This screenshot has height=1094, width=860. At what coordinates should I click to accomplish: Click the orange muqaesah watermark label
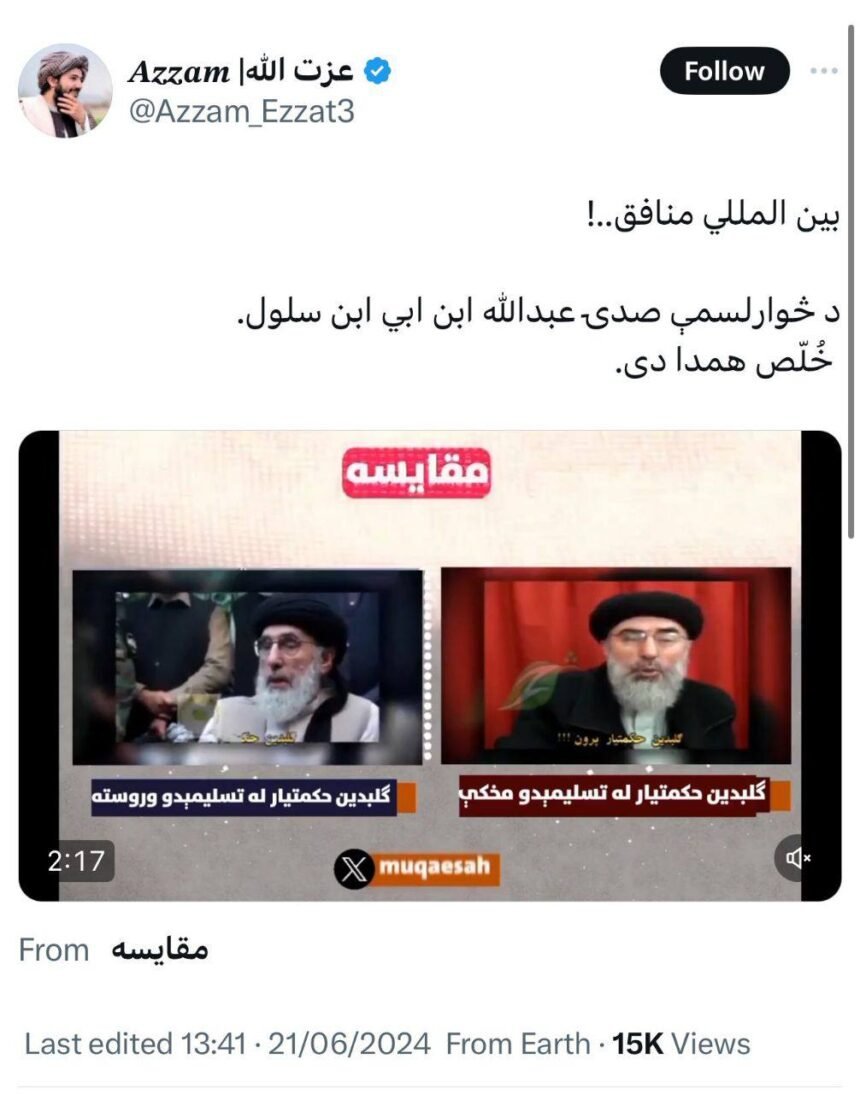click(x=437, y=869)
